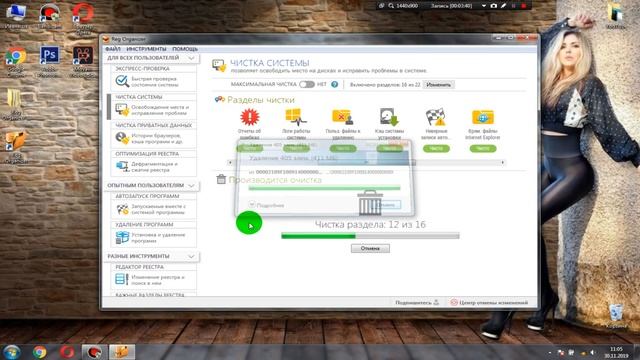Screen dimensions: 640x360
Task: Click the Поделиться link in the status bar
Action: click(417, 302)
